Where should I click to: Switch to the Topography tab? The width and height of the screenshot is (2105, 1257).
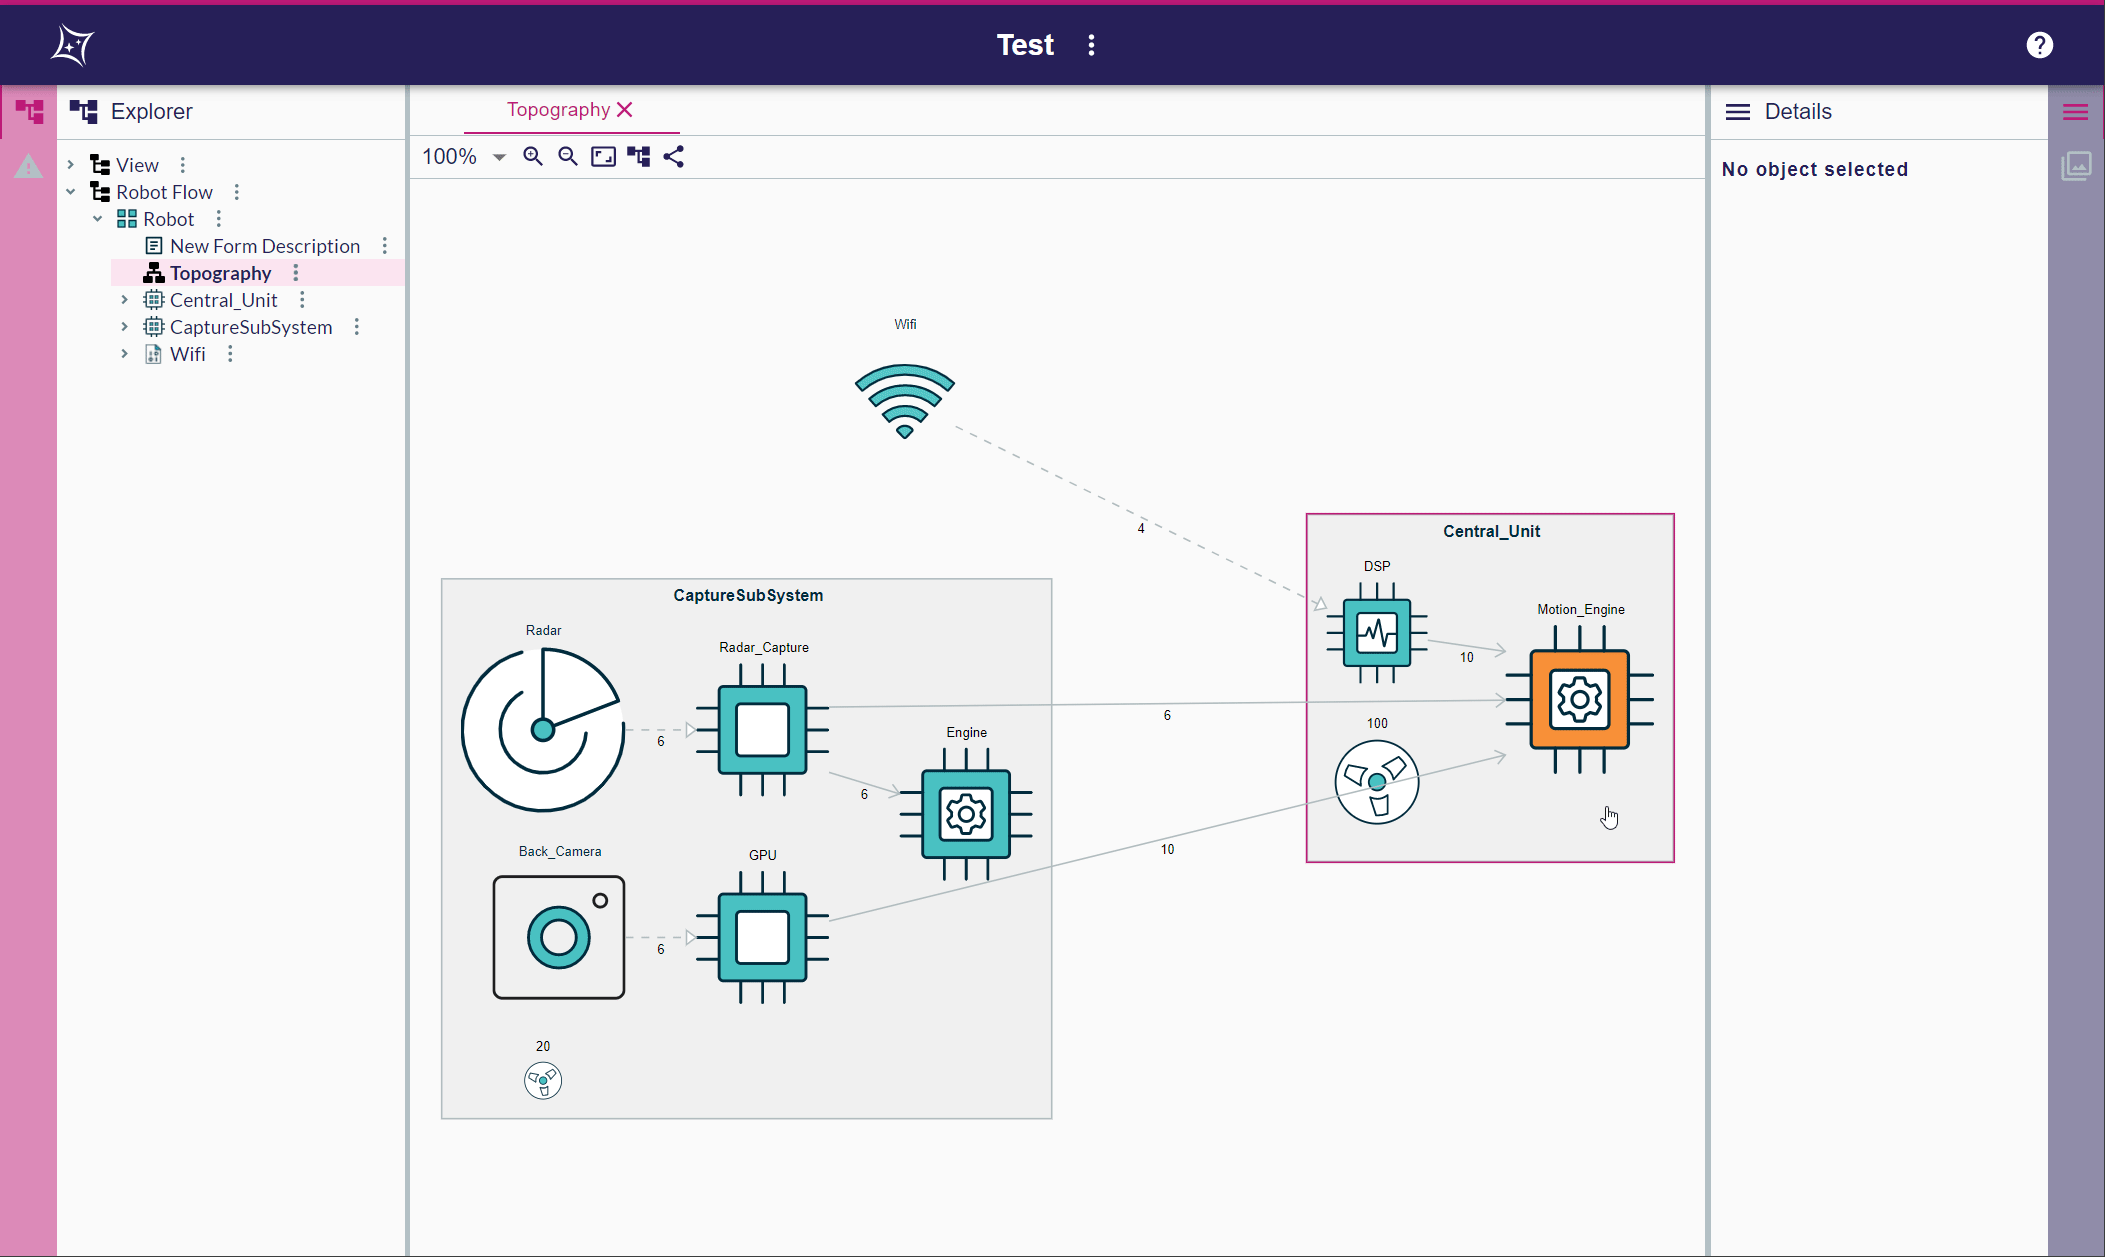tap(557, 110)
